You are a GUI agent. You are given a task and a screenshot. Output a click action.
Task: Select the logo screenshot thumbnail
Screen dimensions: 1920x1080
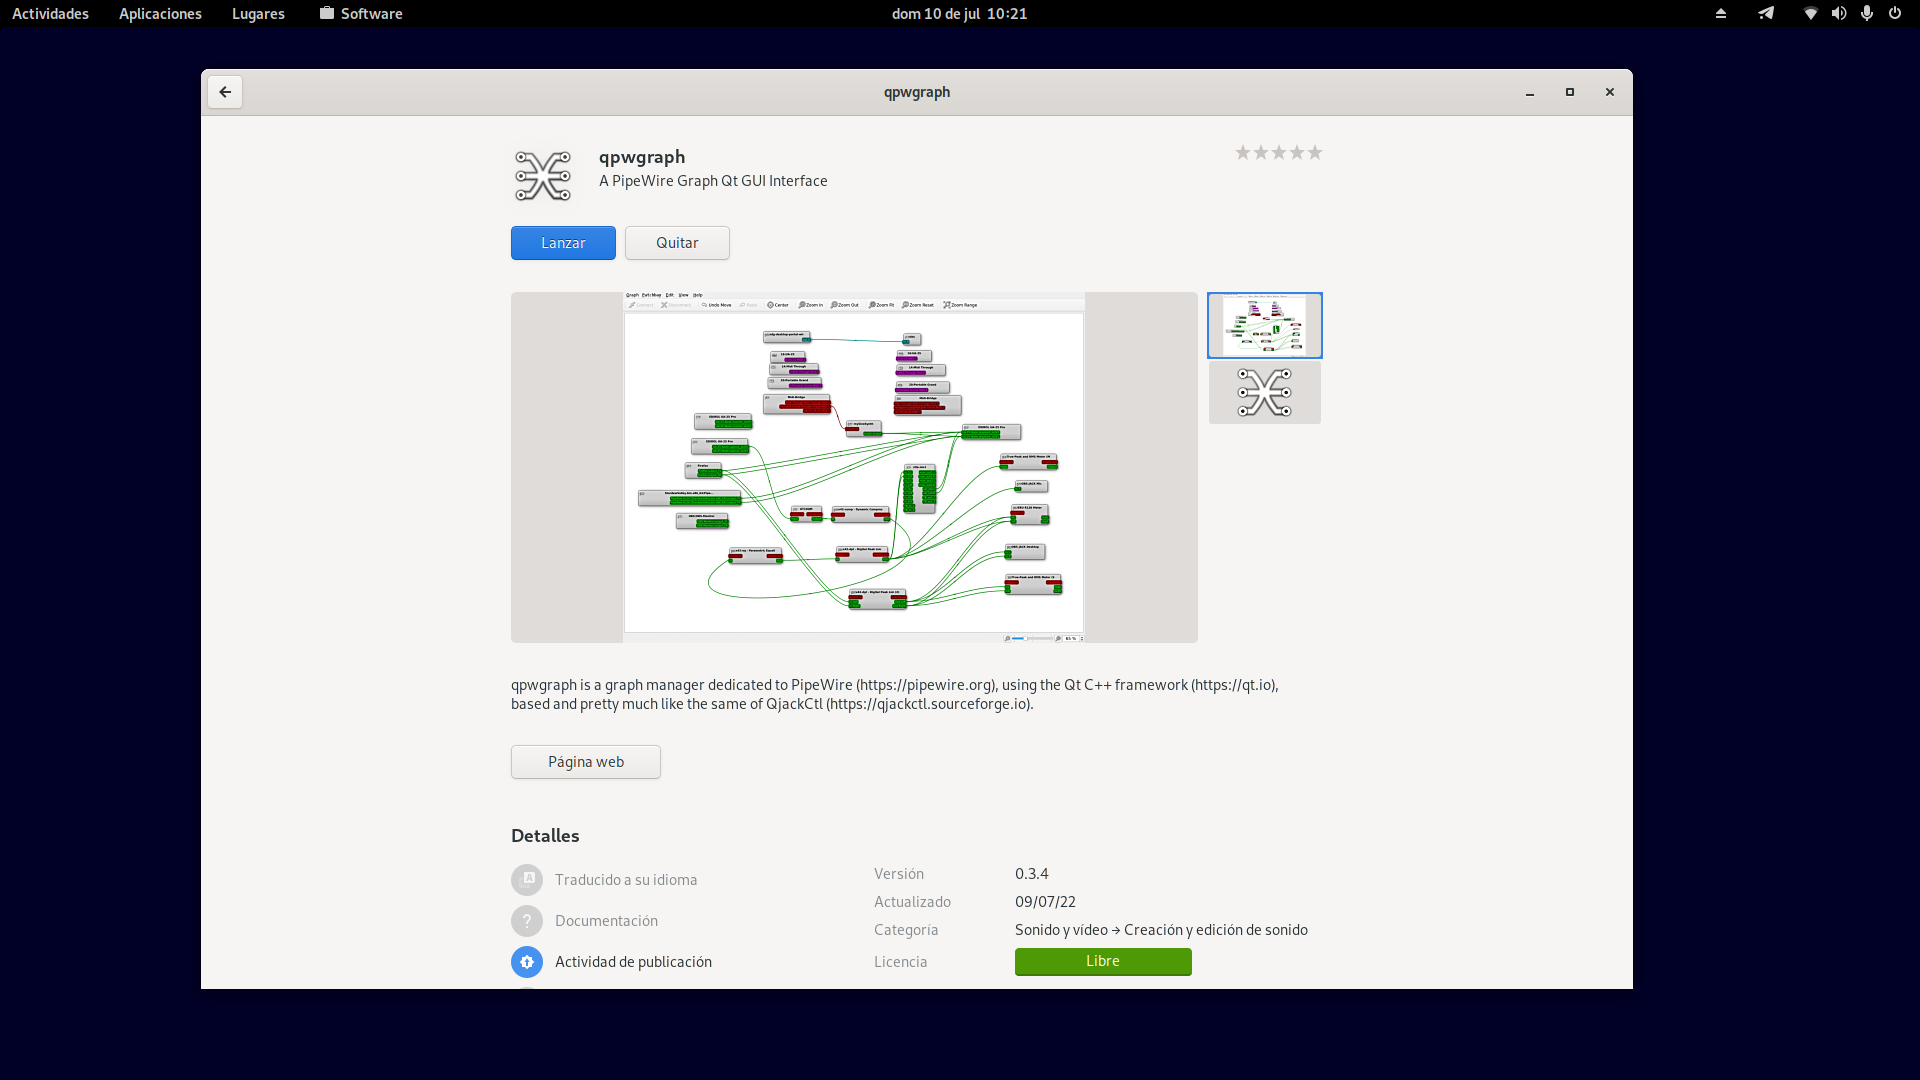(x=1264, y=393)
